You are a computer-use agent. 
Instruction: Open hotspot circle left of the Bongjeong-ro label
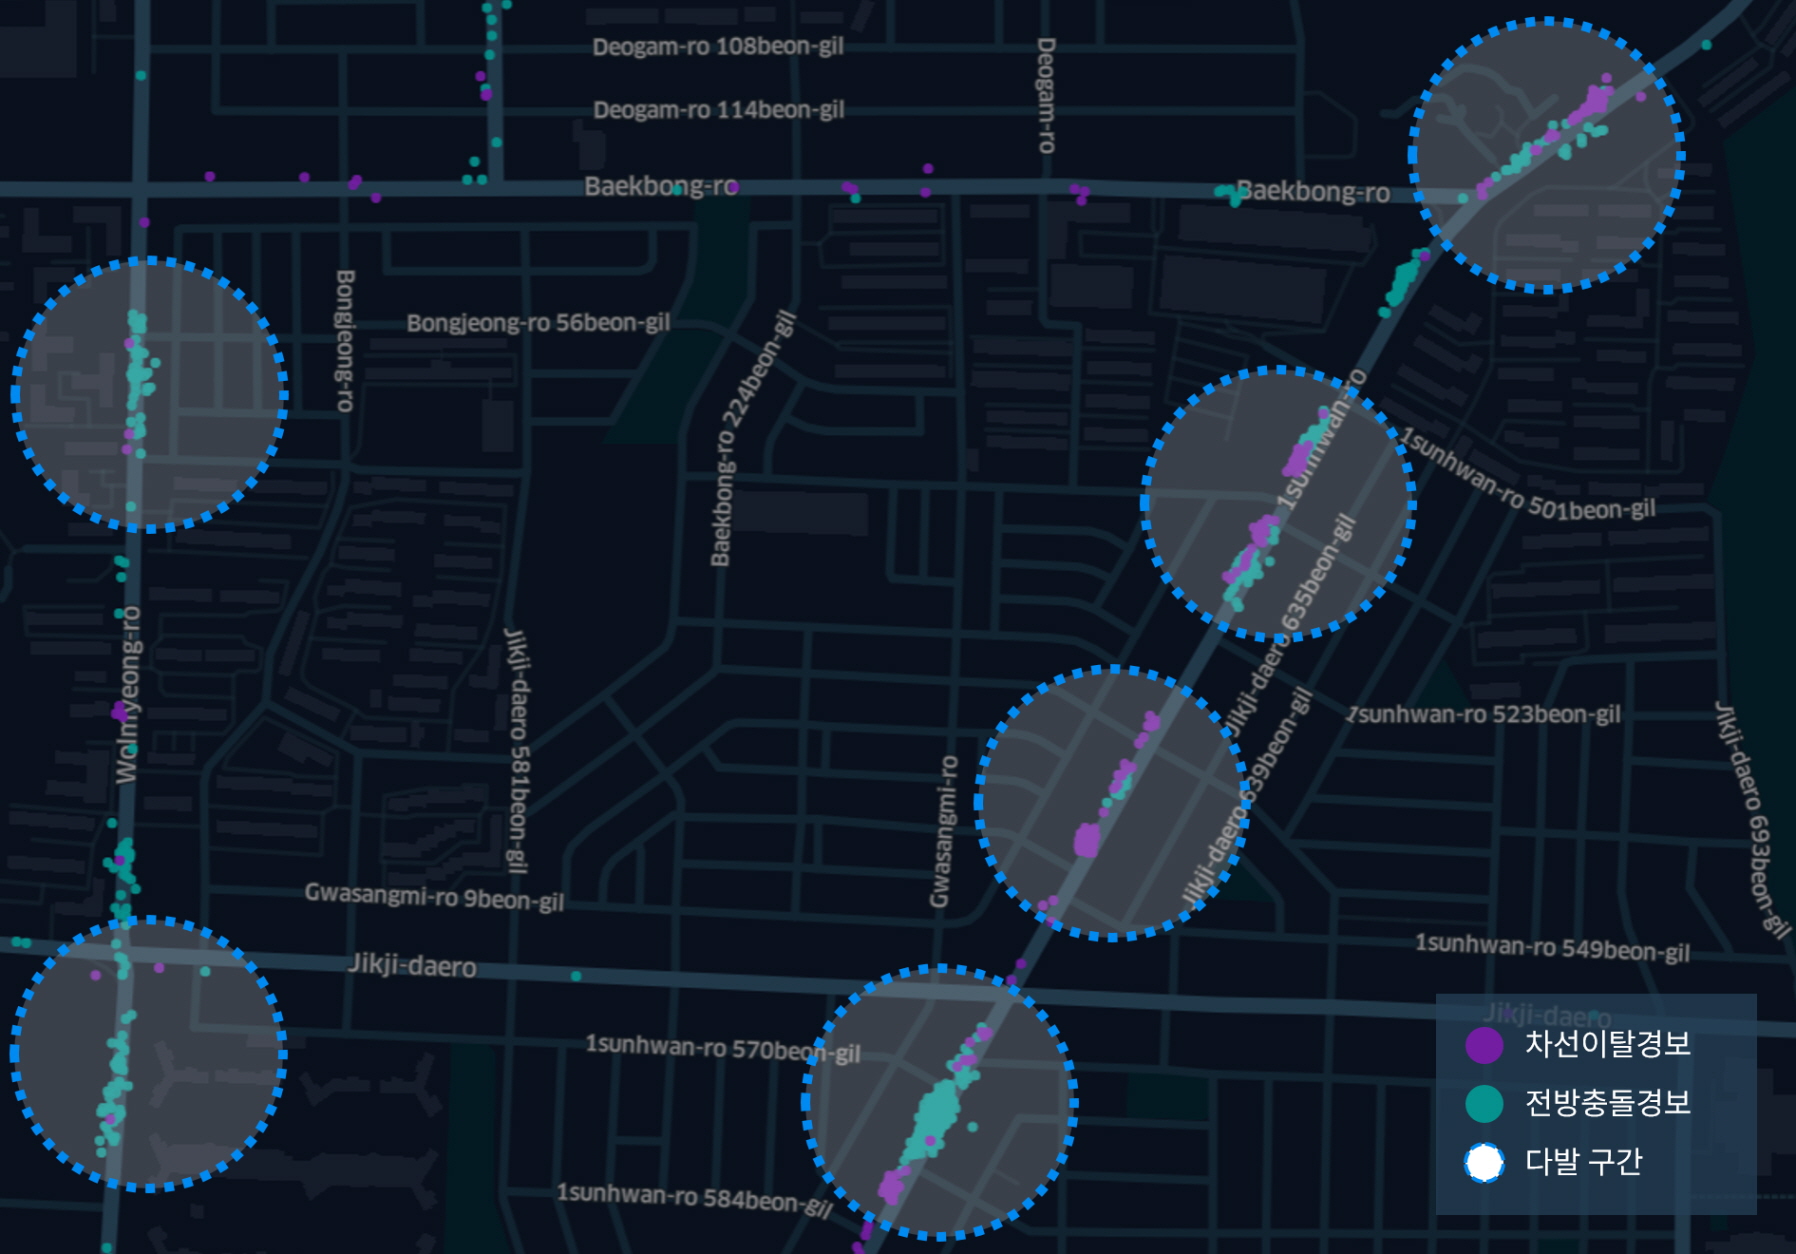coord(149,394)
